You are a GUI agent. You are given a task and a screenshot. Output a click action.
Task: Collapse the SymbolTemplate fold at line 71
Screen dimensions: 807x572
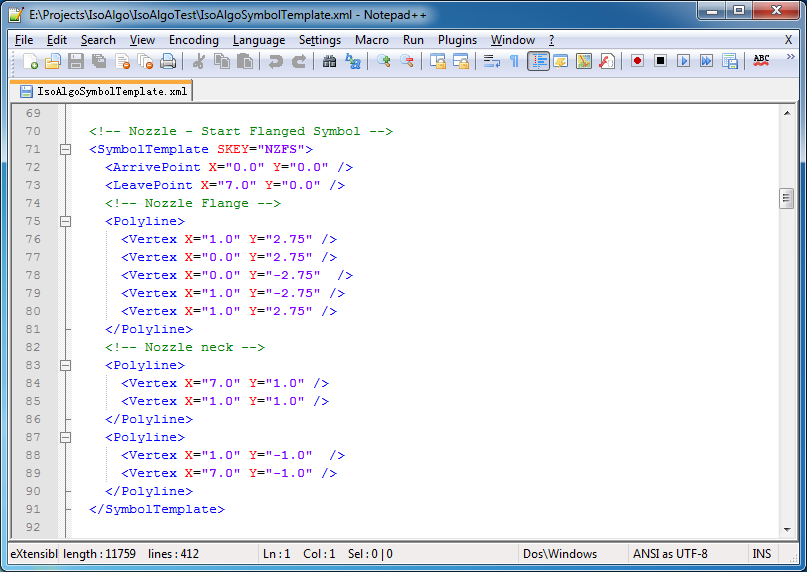[x=65, y=149]
